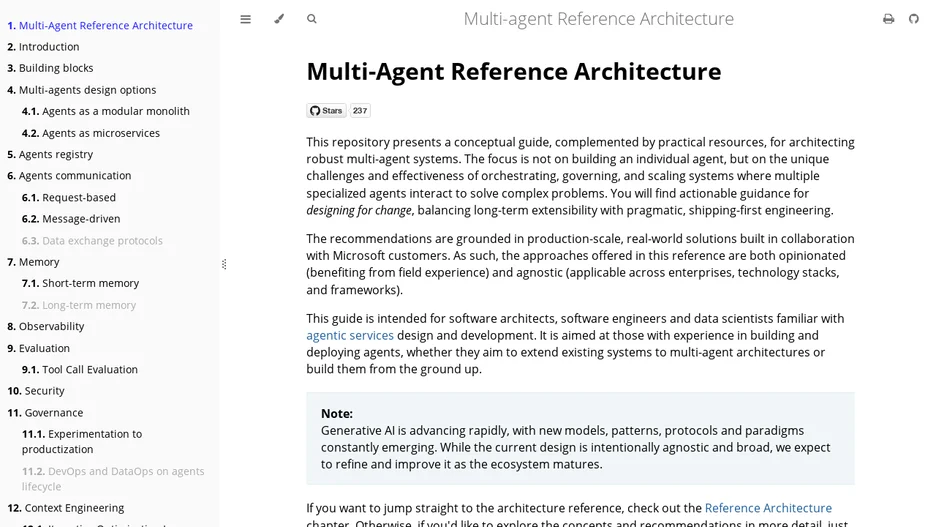This screenshot has width=936, height=527.
Task: Click the greyed Data exchange protocols entry
Action: tap(92, 241)
